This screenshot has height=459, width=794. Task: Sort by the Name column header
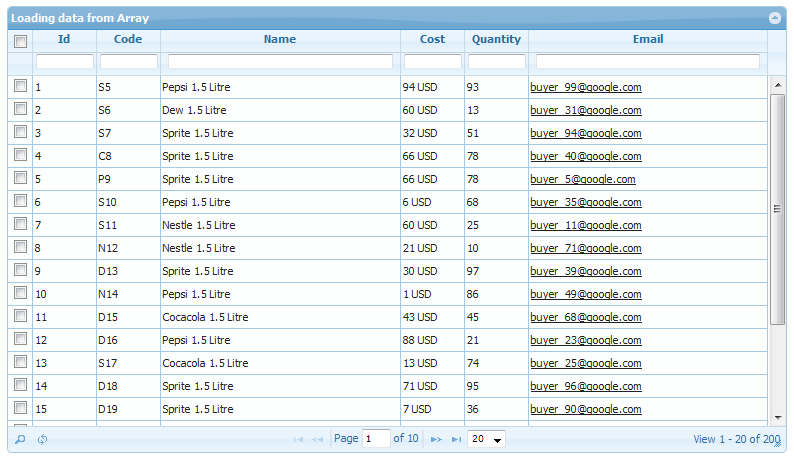pos(280,39)
